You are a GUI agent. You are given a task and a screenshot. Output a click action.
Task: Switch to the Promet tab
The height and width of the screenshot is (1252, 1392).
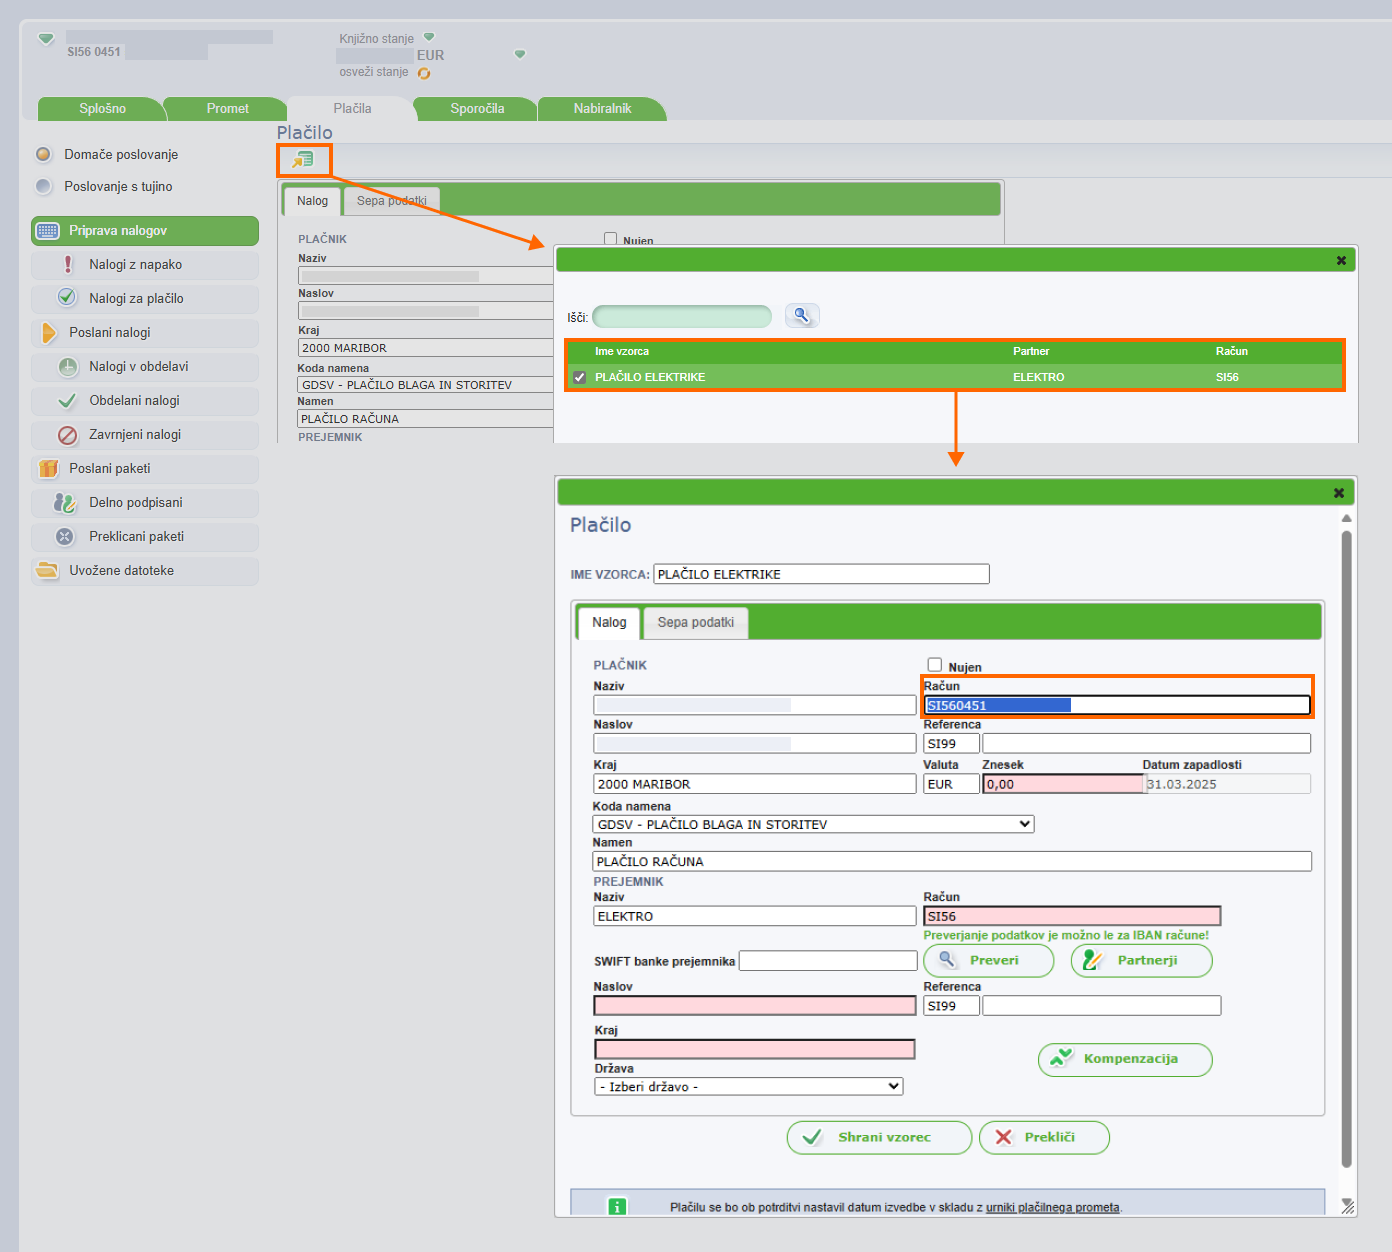pyautogui.click(x=227, y=109)
